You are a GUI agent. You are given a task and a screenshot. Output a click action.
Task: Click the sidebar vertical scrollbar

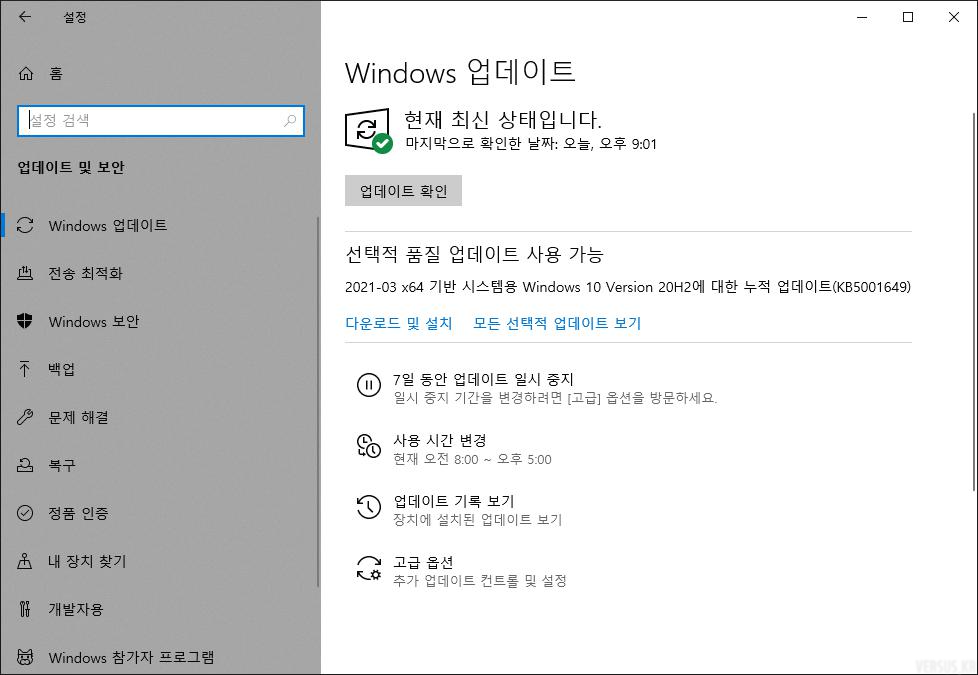pos(318,402)
